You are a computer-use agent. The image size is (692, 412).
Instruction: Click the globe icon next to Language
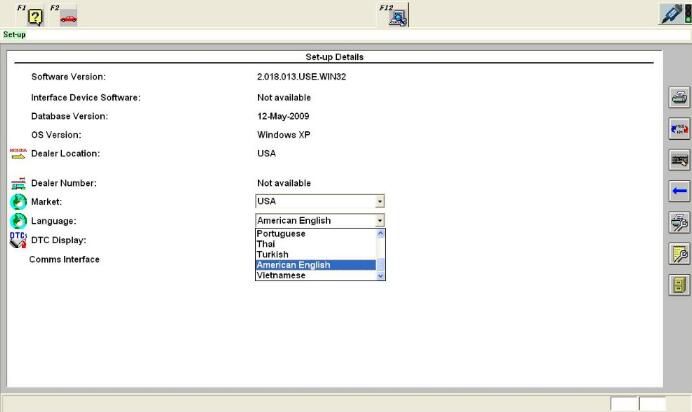[18, 221]
